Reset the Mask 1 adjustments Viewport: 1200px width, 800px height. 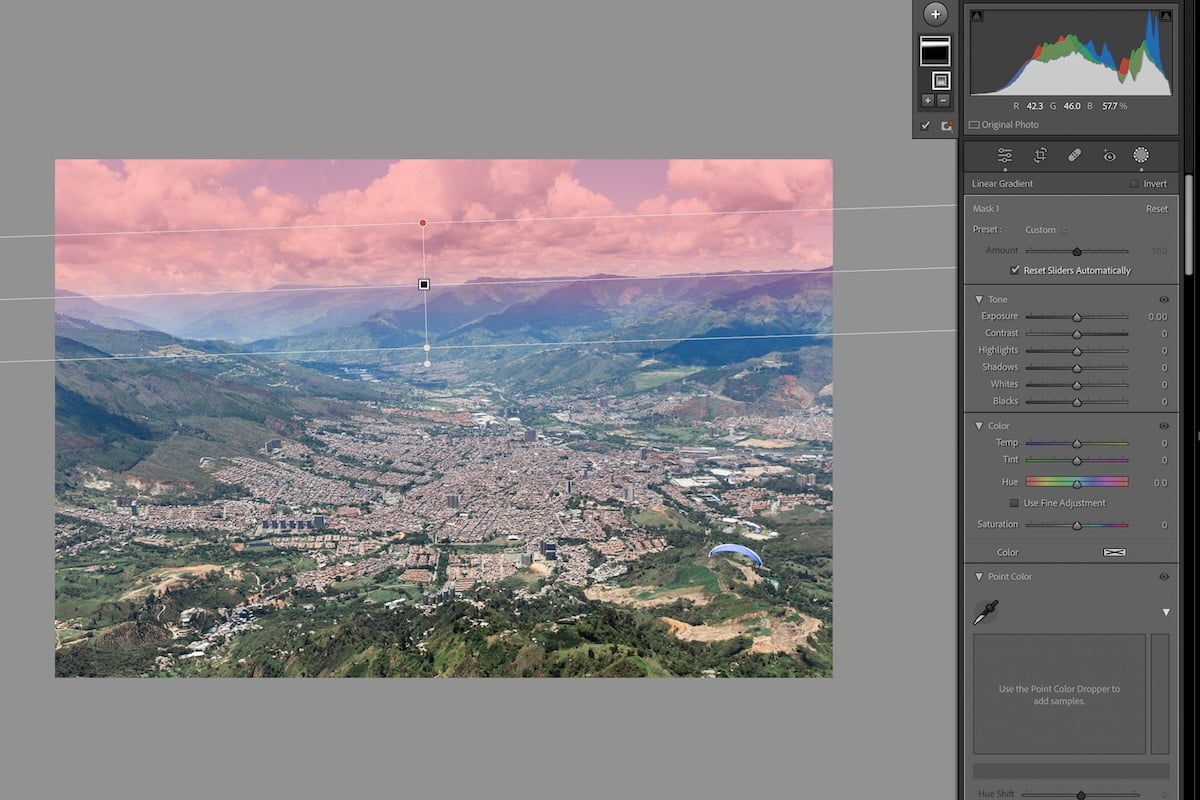(1157, 208)
